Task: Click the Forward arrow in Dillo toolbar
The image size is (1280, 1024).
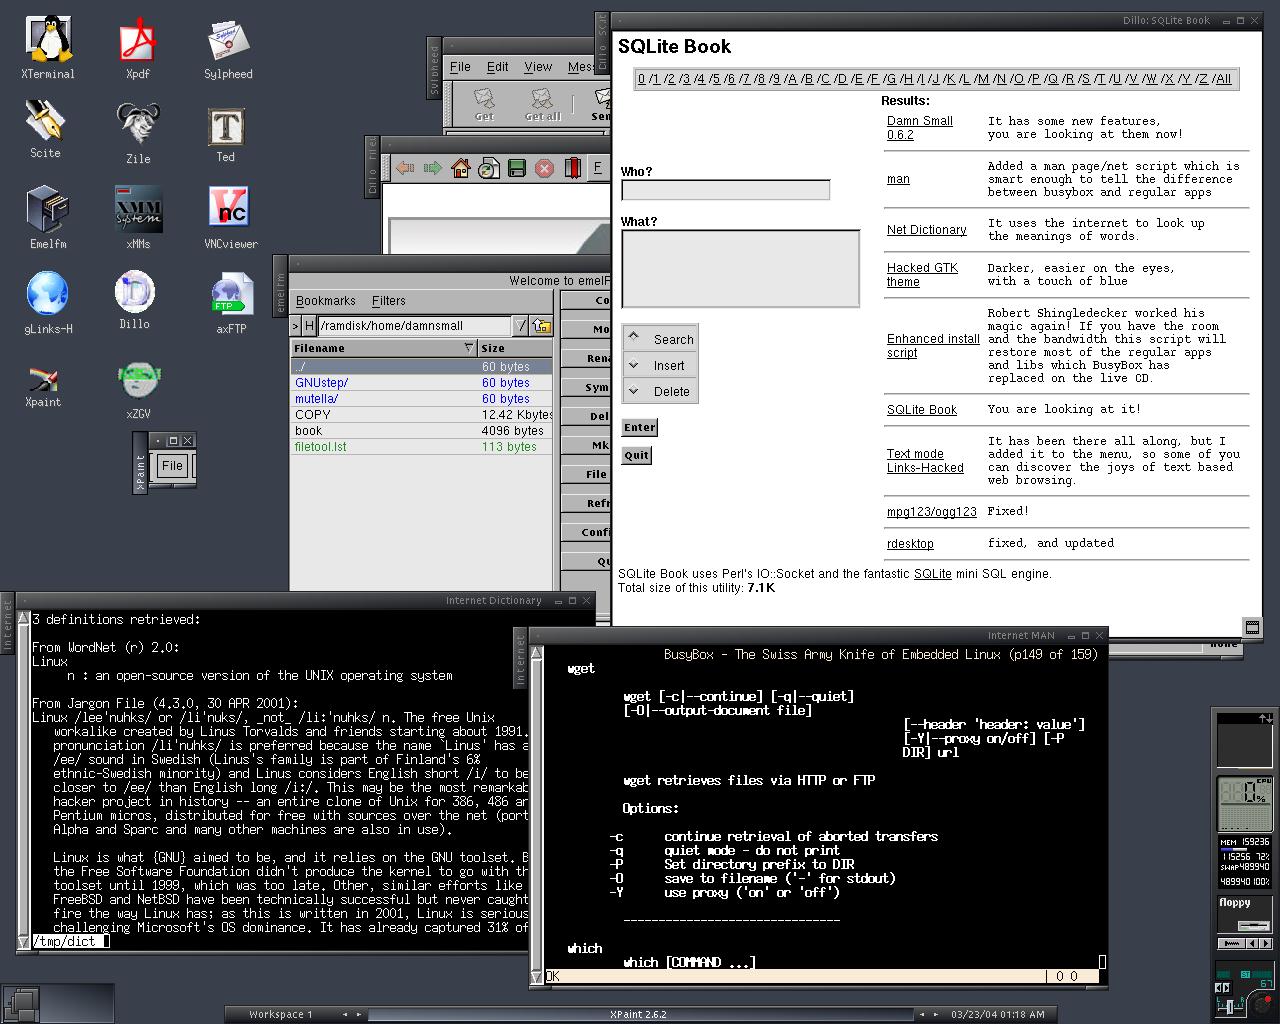Action: 433,168
